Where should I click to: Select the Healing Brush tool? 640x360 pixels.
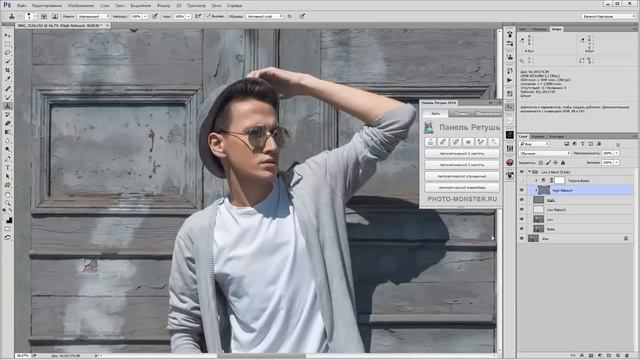point(7,88)
